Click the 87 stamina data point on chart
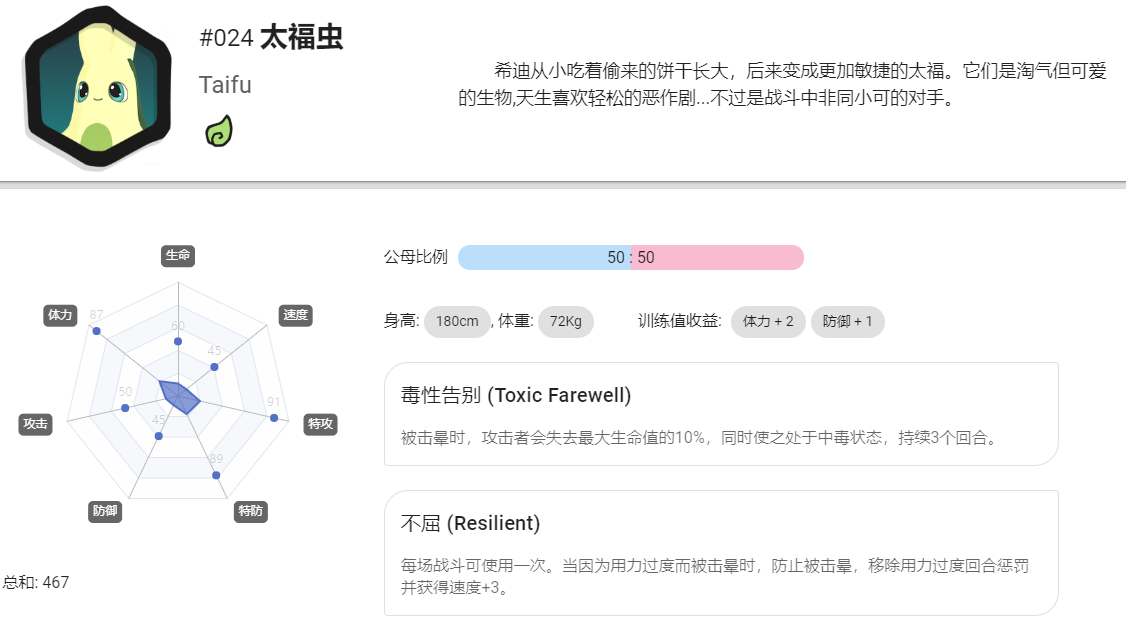Image resolution: width=1126 pixels, height=644 pixels. tap(96, 331)
